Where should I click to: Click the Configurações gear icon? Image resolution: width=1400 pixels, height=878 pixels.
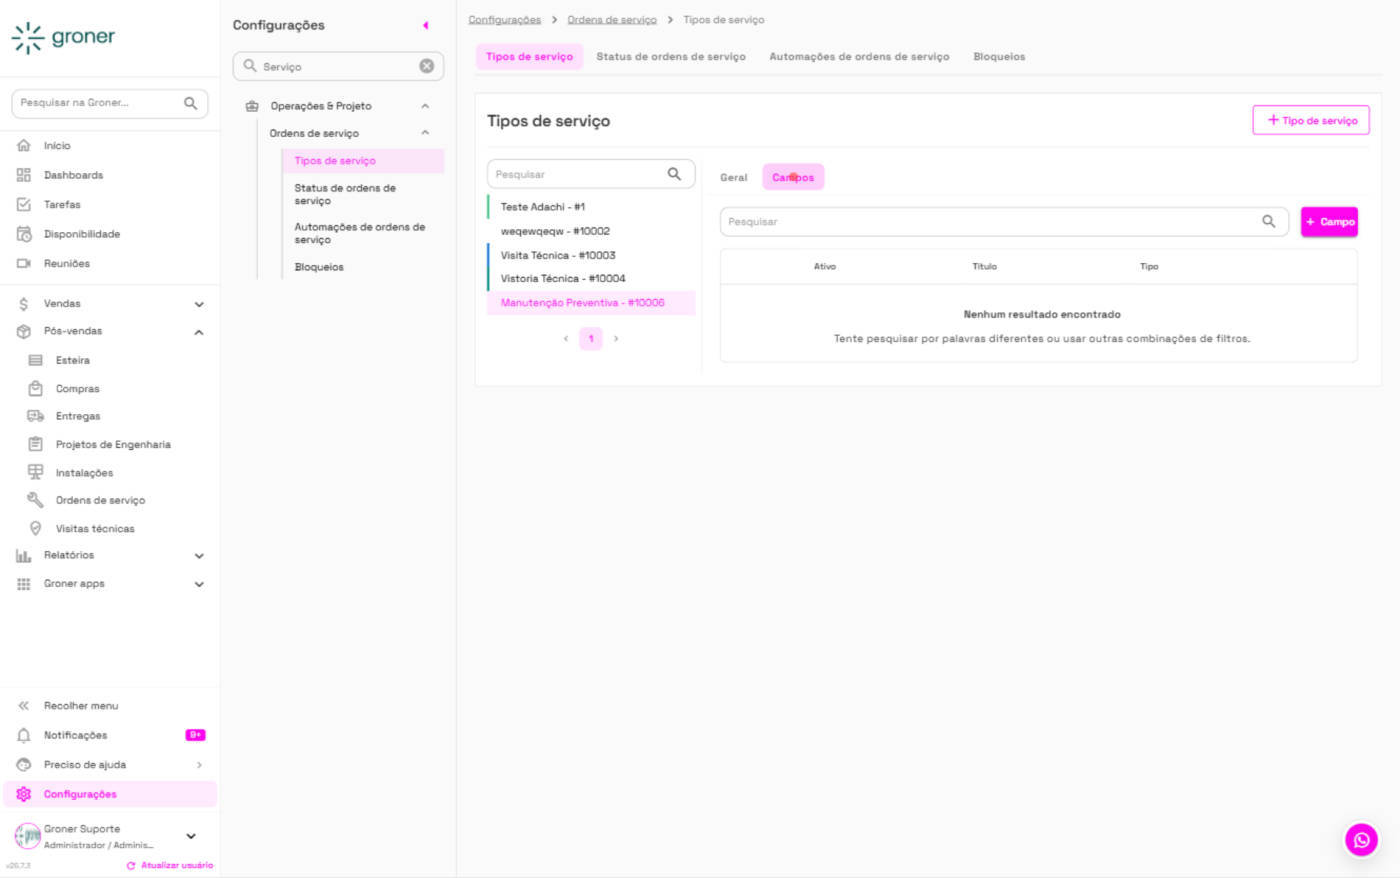[x=24, y=794]
